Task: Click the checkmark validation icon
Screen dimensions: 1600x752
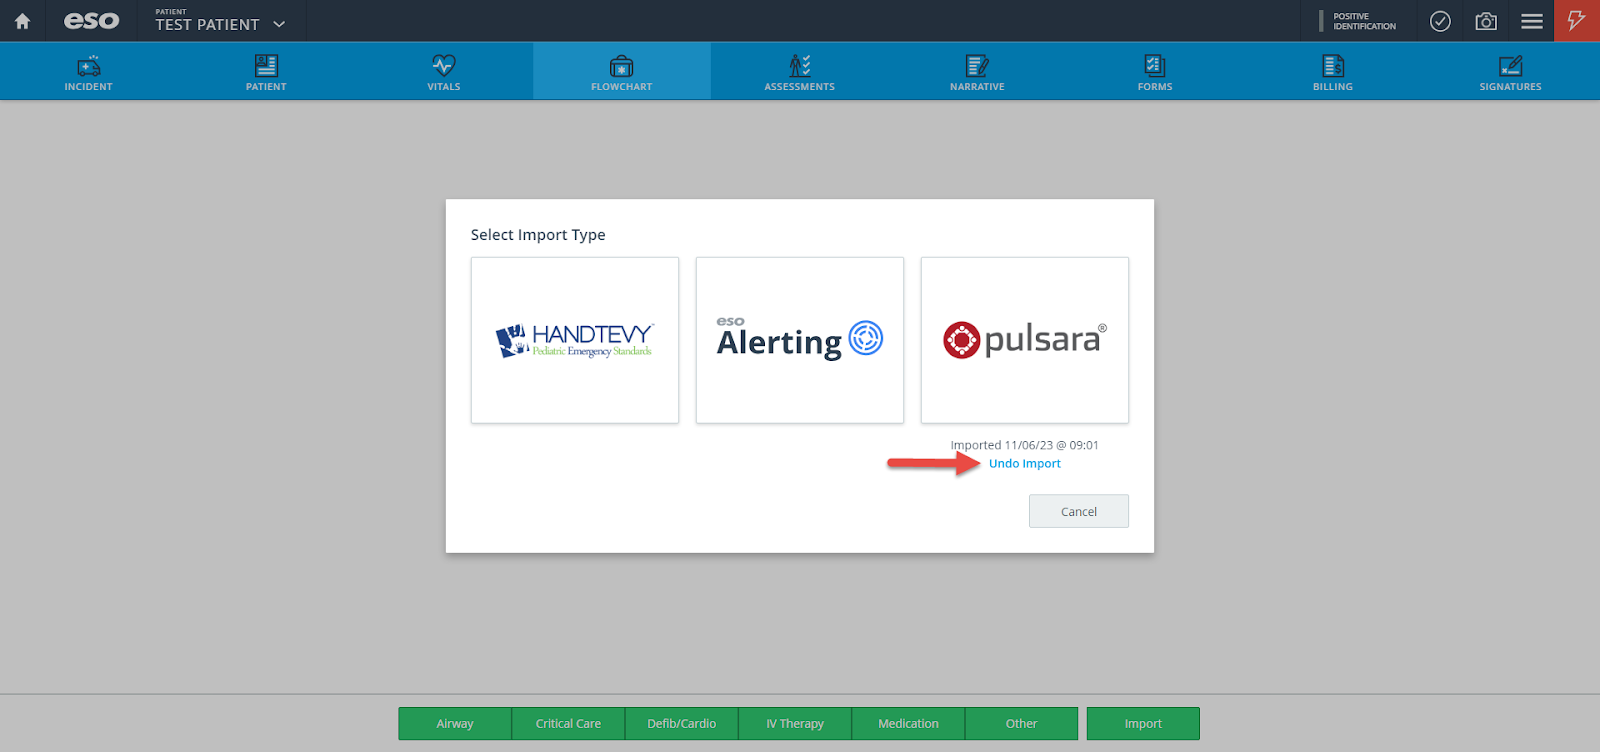Action: (1440, 21)
